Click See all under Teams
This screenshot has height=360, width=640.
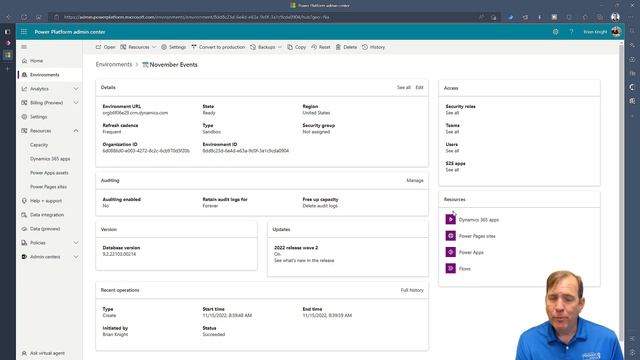(452, 132)
